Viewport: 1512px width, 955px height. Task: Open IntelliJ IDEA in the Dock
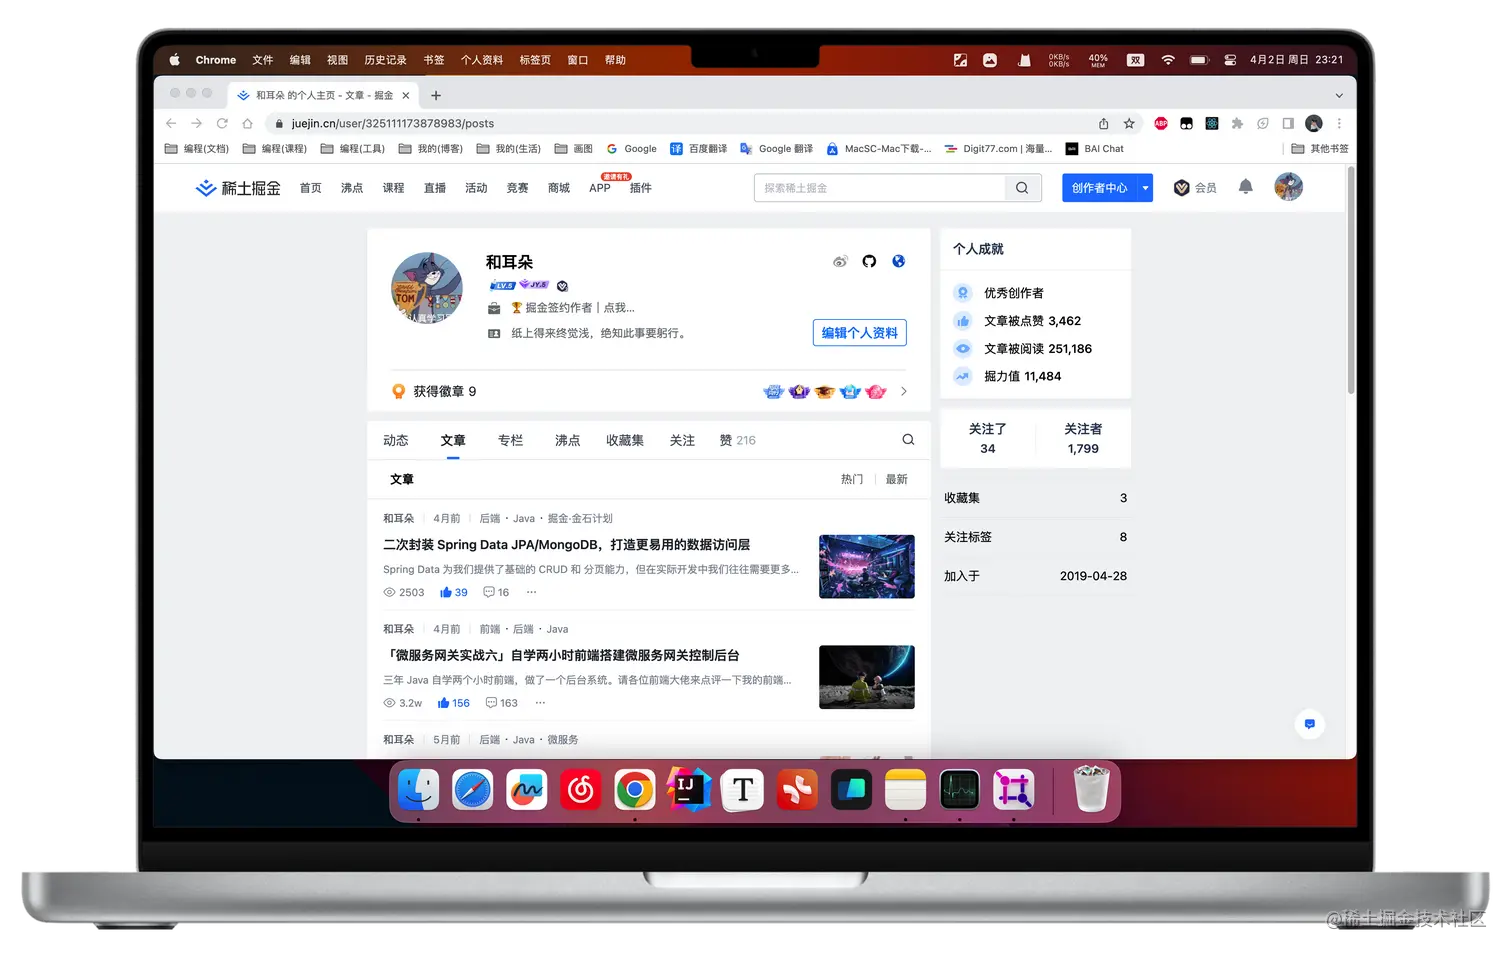click(689, 790)
